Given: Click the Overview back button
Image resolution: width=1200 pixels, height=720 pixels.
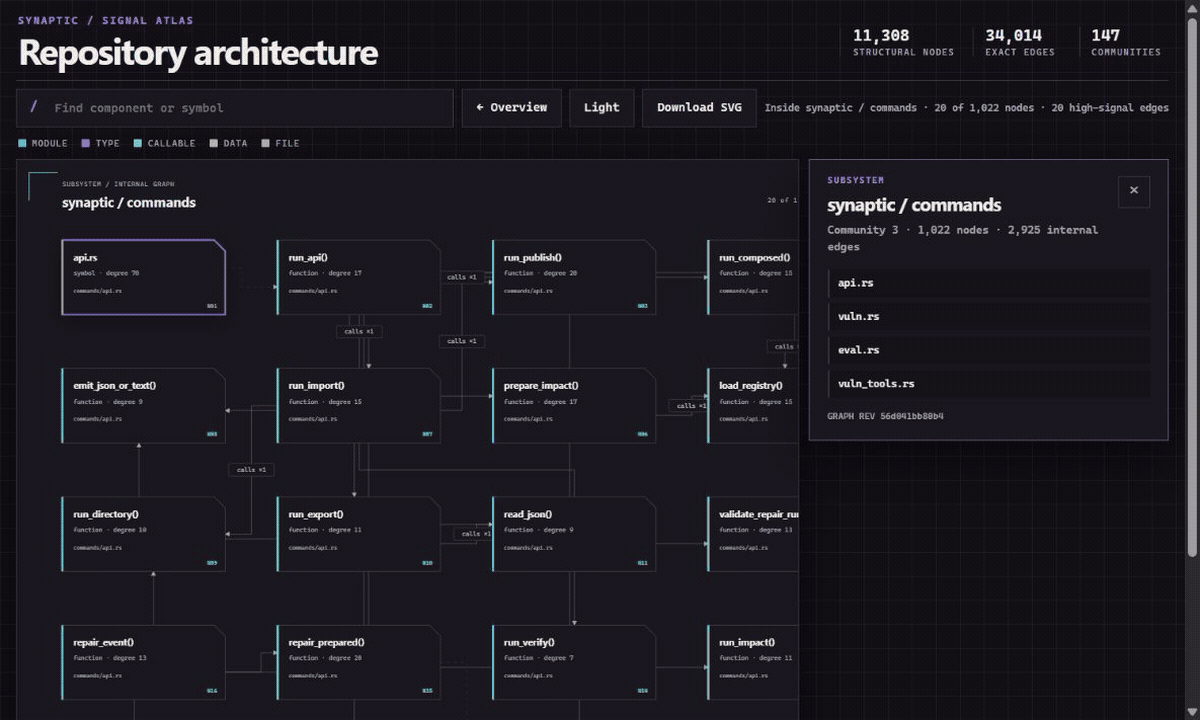Looking at the screenshot, I should click(x=512, y=108).
